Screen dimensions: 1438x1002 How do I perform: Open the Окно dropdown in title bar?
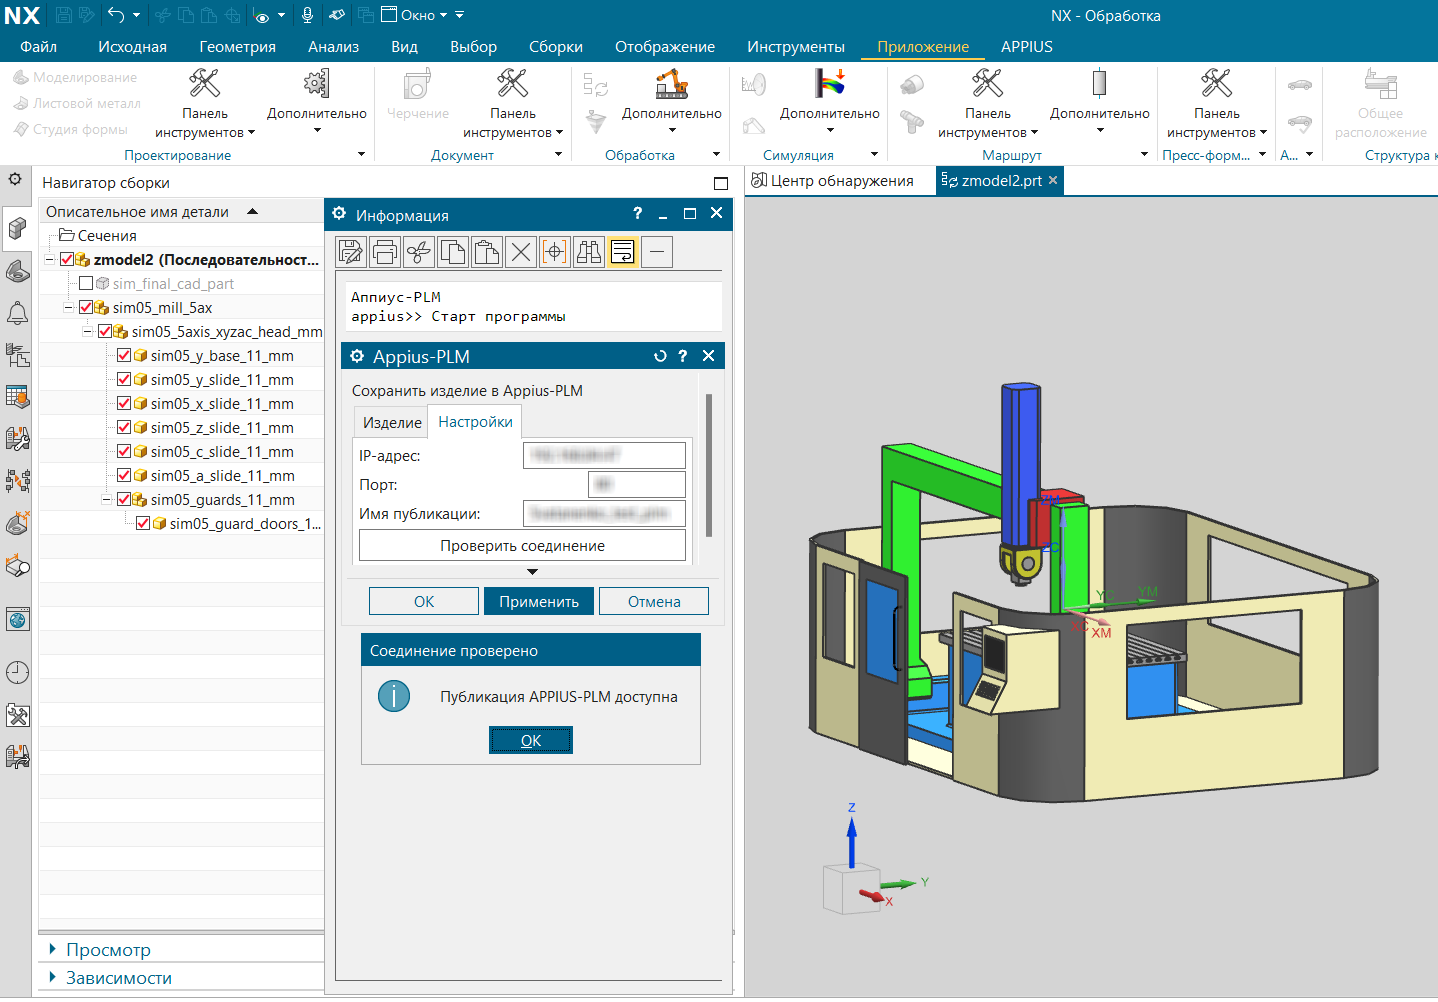[x=416, y=15]
